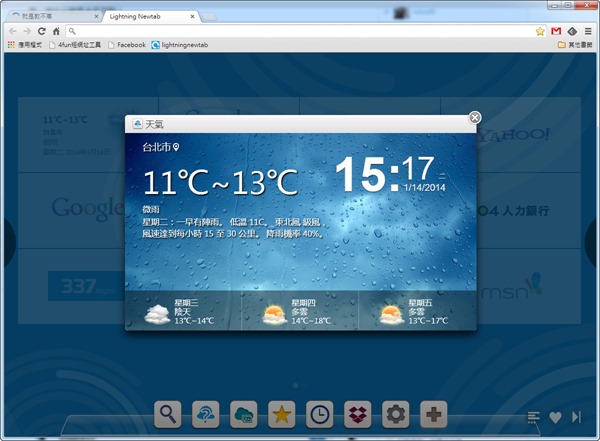Close the weather popup with X button
The height and width of the screenshot is (441, 600).
pyautogui.click(x=475, y=118)
